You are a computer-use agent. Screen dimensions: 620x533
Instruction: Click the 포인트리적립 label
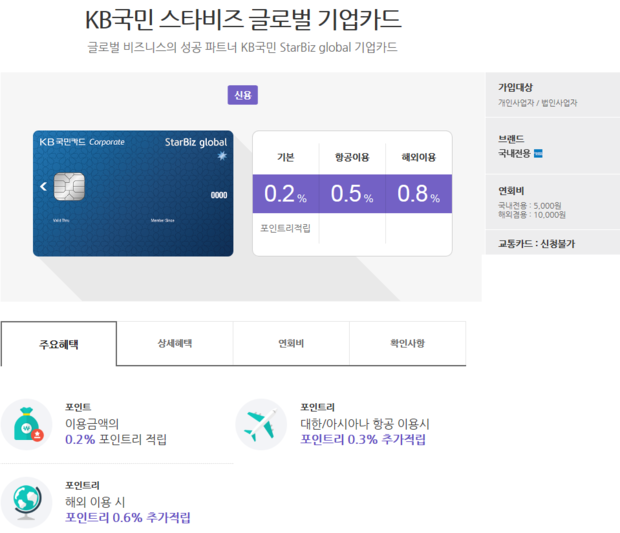[285, 228]
